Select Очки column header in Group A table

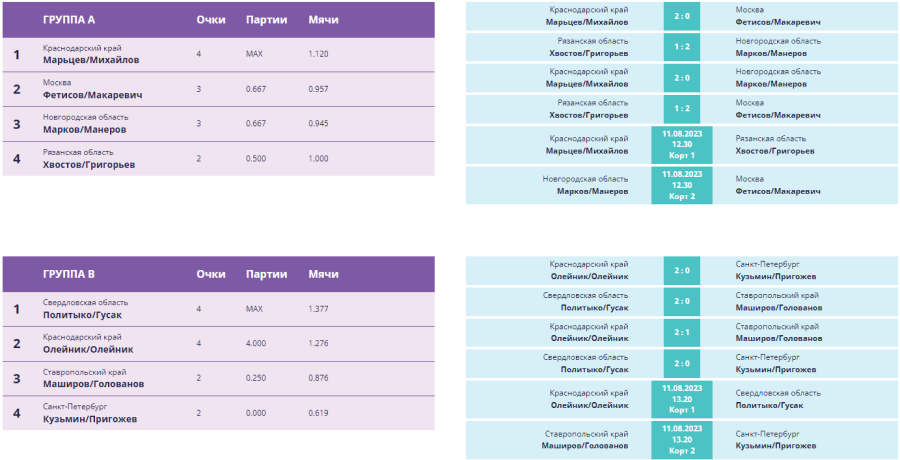coord(211,19)
